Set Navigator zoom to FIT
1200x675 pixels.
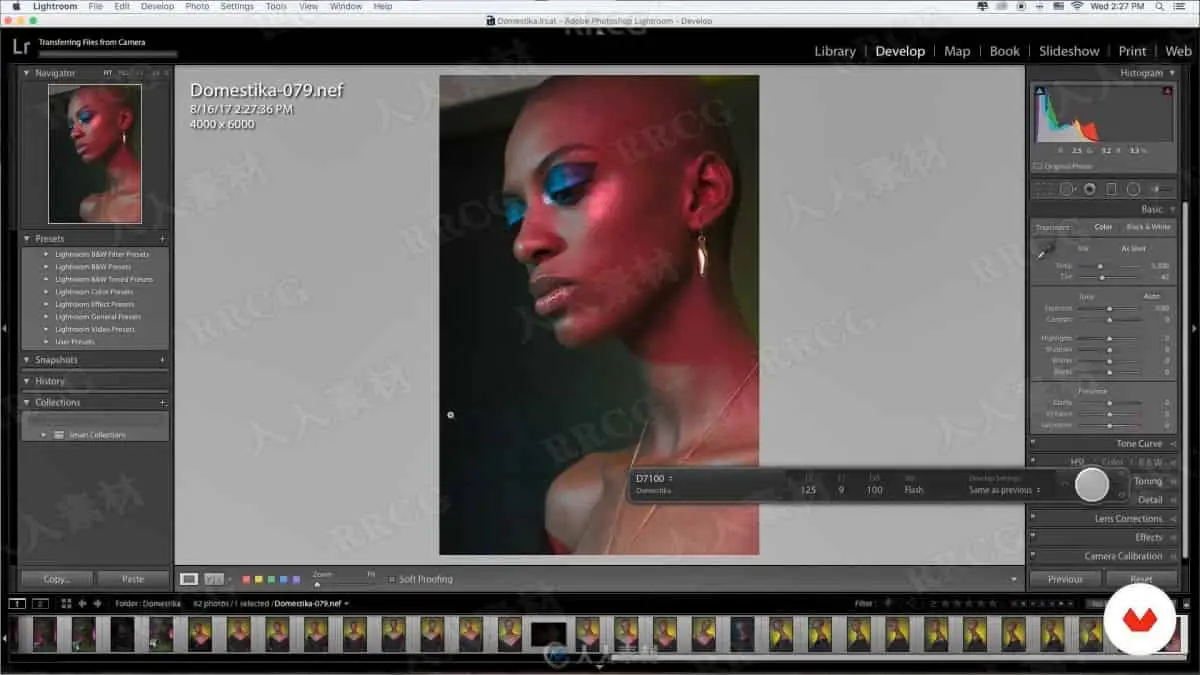click(107, 73)
